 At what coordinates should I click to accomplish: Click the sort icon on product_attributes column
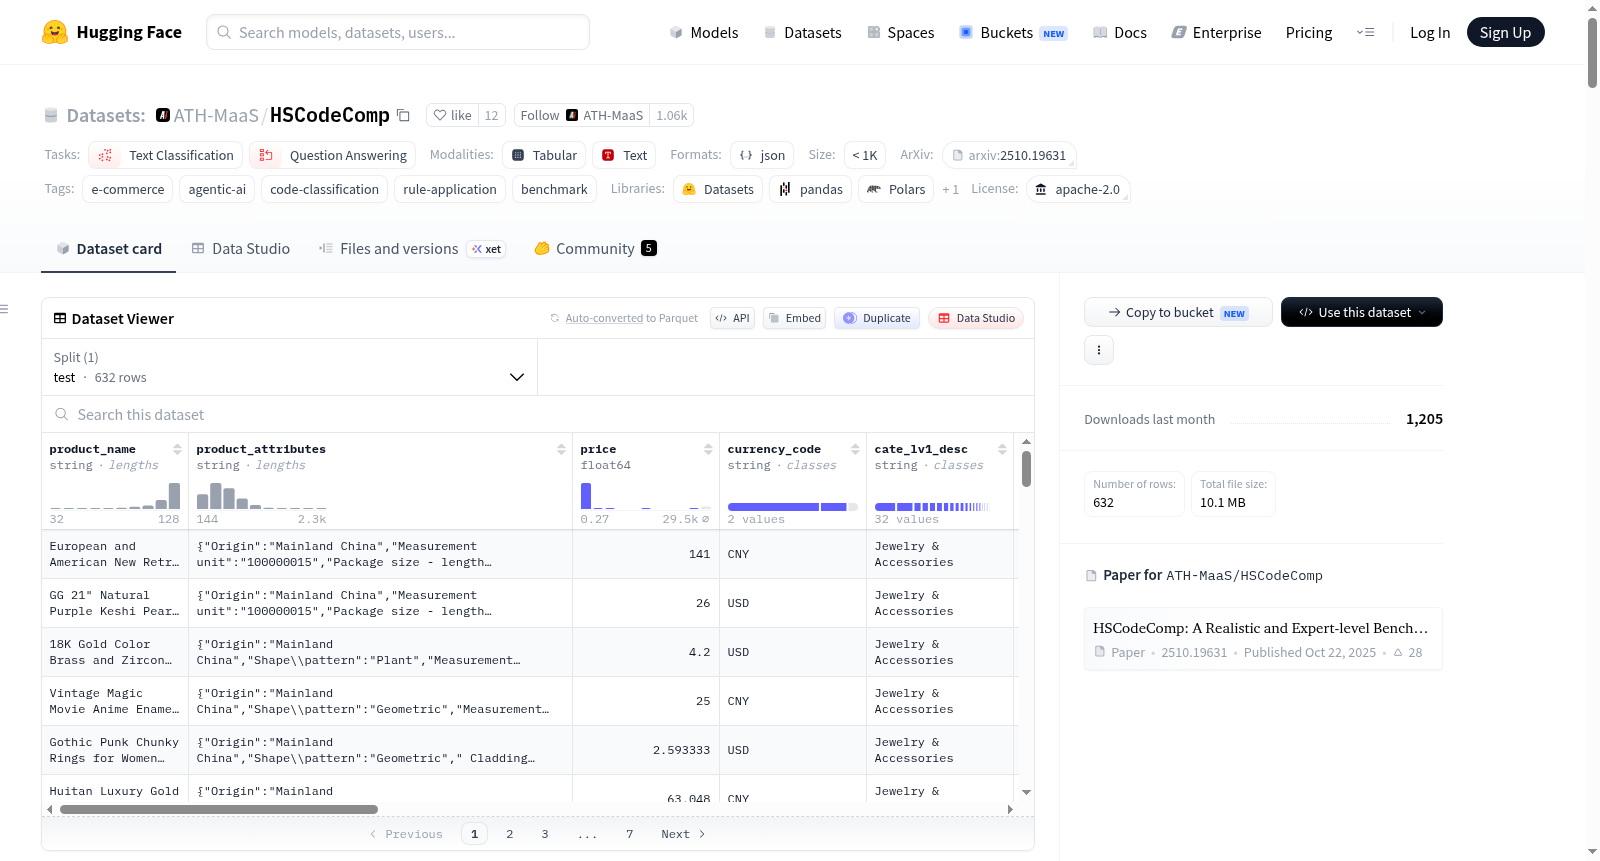point(561,449)
